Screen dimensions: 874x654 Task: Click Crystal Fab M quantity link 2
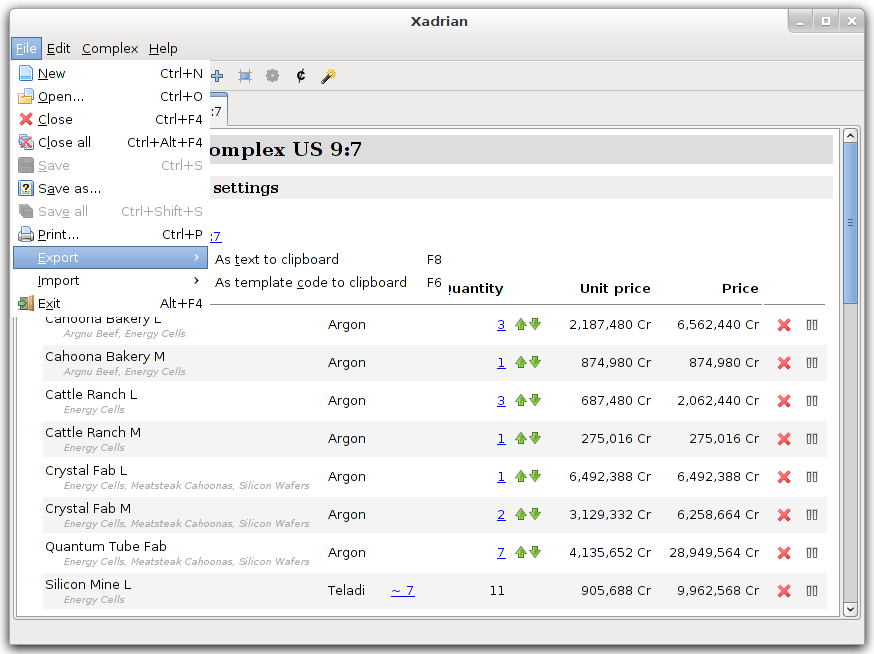[x=501, y=514]
